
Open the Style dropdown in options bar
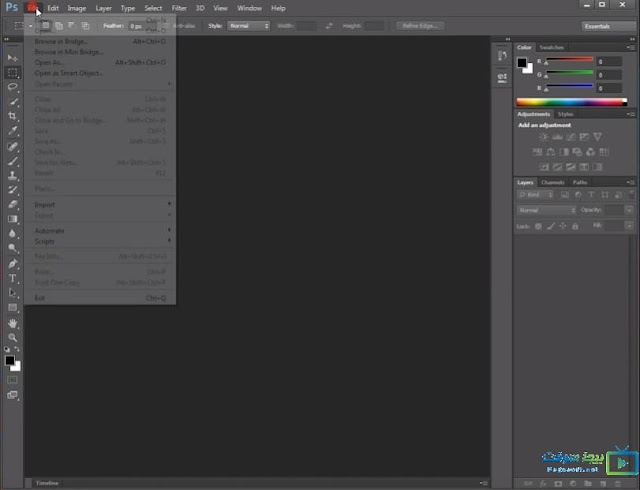pyautogui.click(x=249, y=26)
